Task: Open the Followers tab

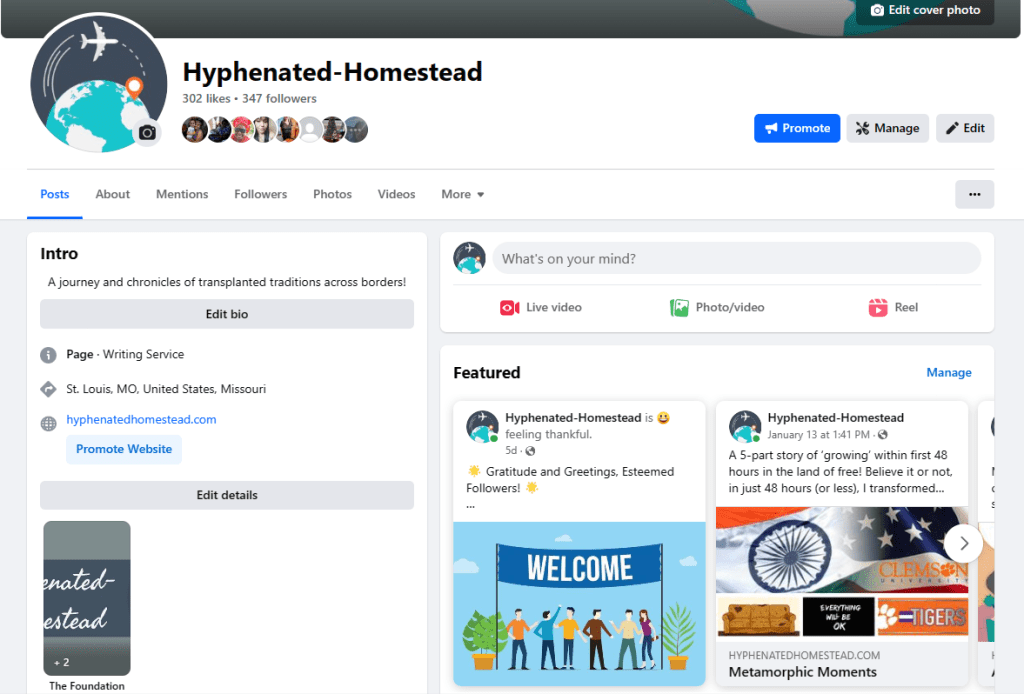Action: [x=260, y=194]
